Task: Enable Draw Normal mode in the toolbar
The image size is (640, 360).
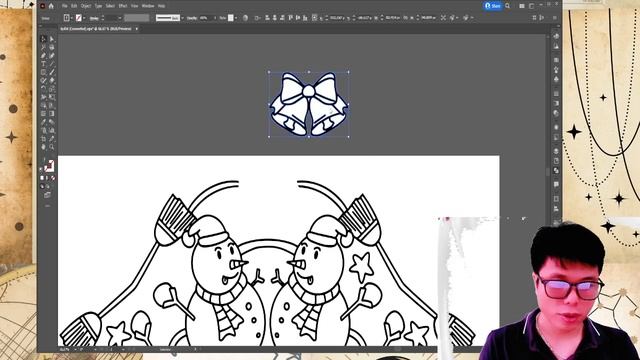Action: 42,187
